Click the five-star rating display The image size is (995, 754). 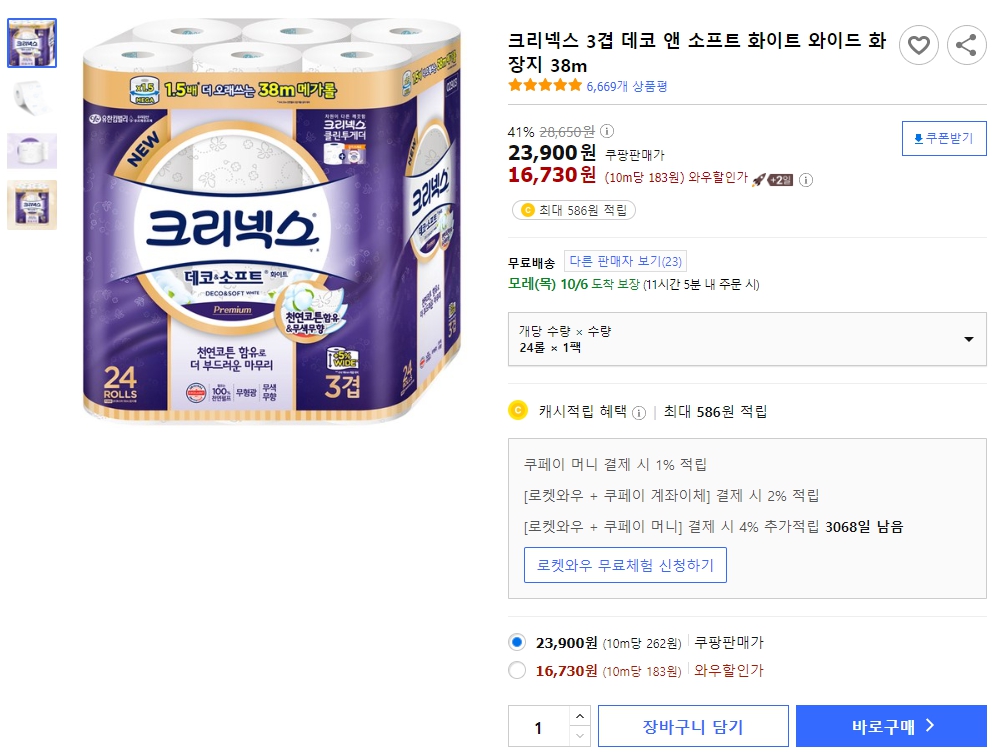[x=543, y=86]
